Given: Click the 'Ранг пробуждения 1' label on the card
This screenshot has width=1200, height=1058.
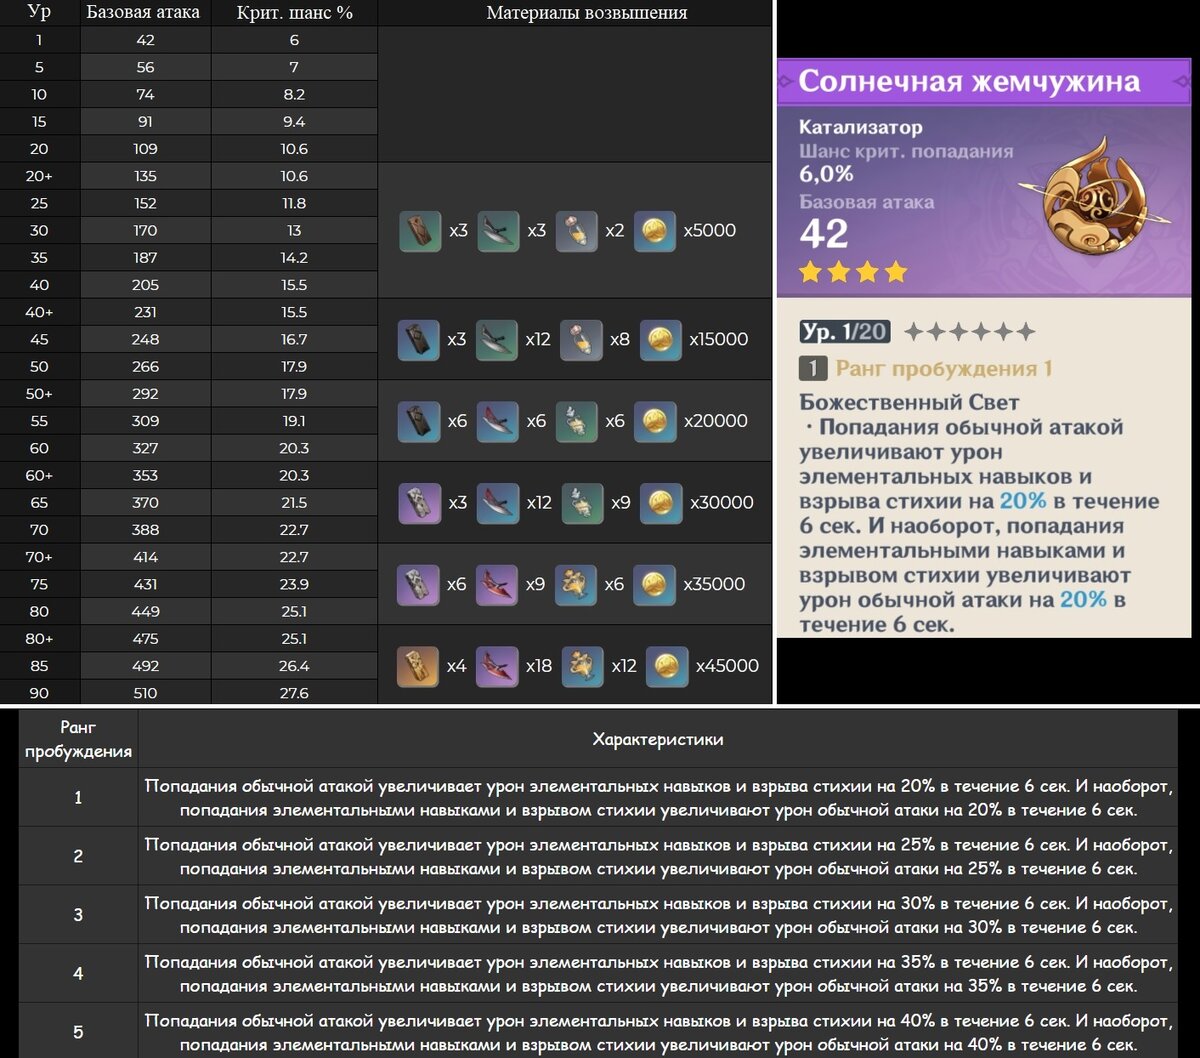Looking at the screenshot, I should coord(944,369).
